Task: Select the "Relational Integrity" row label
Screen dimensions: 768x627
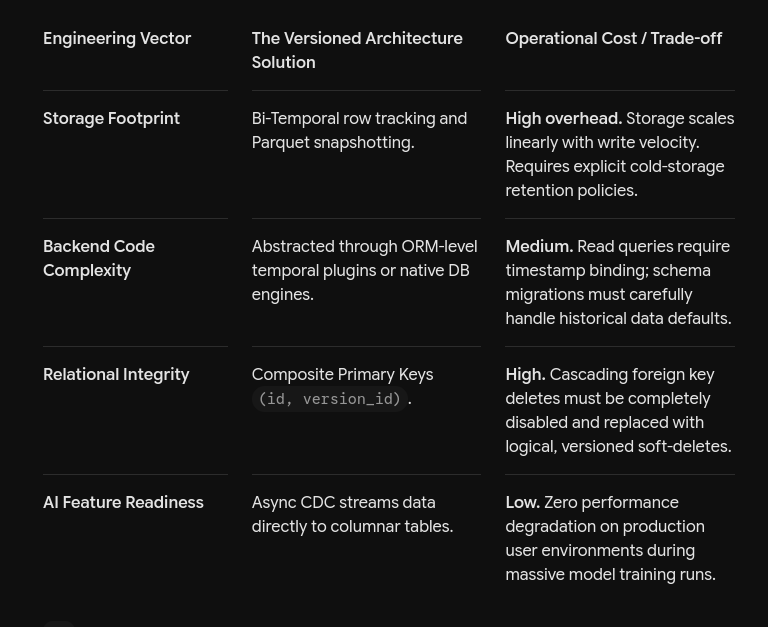Action: (116, 374)
